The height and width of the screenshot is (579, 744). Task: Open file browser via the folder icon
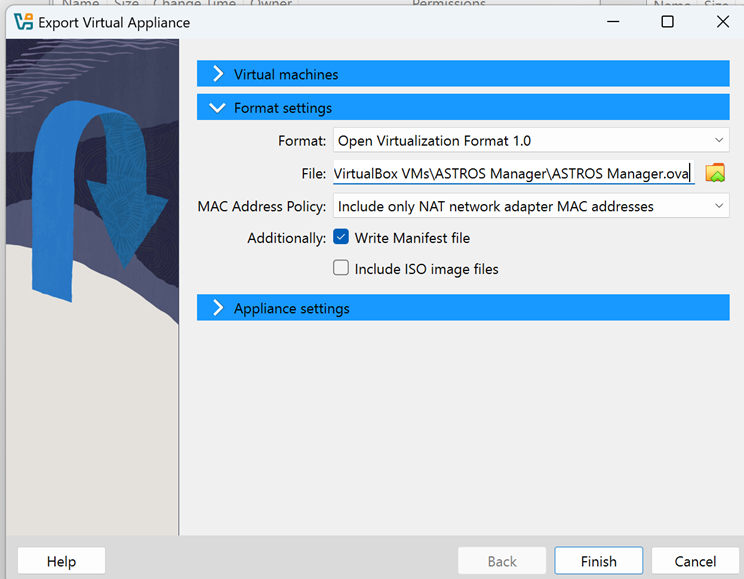714,173
